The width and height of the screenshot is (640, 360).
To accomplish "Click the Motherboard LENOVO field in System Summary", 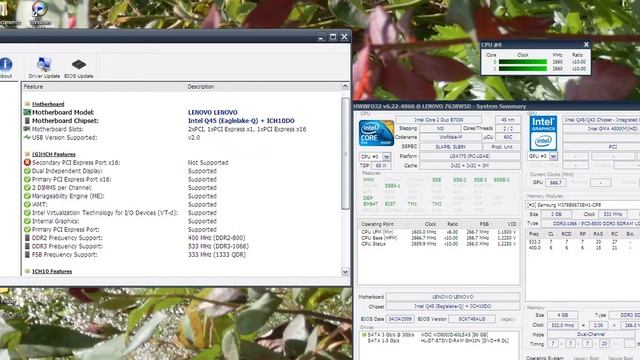I will click(453, 297).
